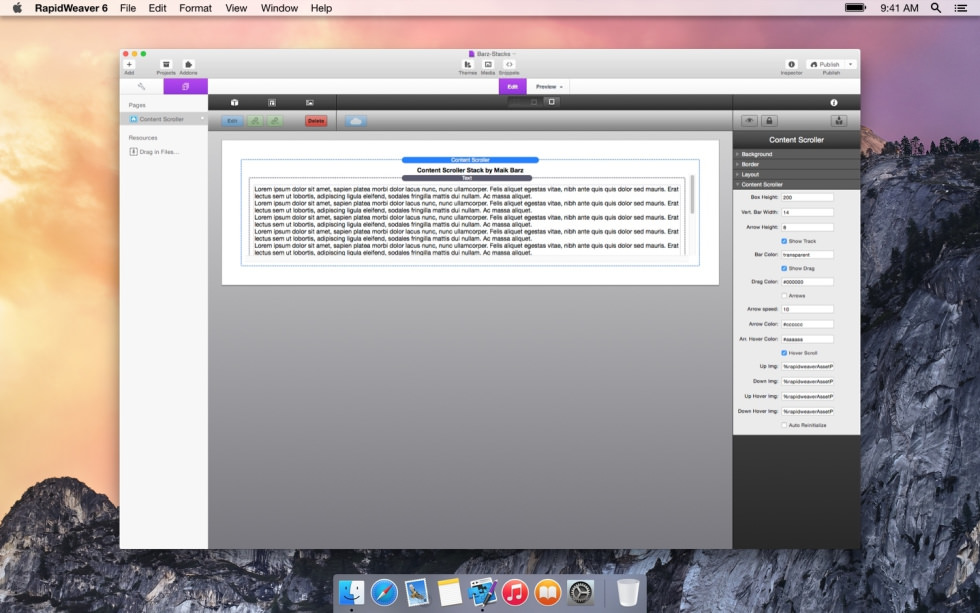Open the Window menu

279,8
